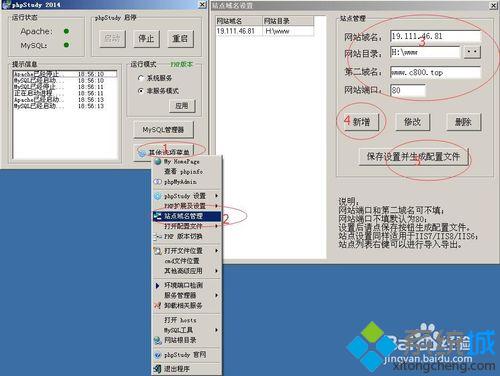This screenshot has width=500, height=376.
Task: Open phpMyAdmin via its menu icon
Action: [x=158, y=182]
